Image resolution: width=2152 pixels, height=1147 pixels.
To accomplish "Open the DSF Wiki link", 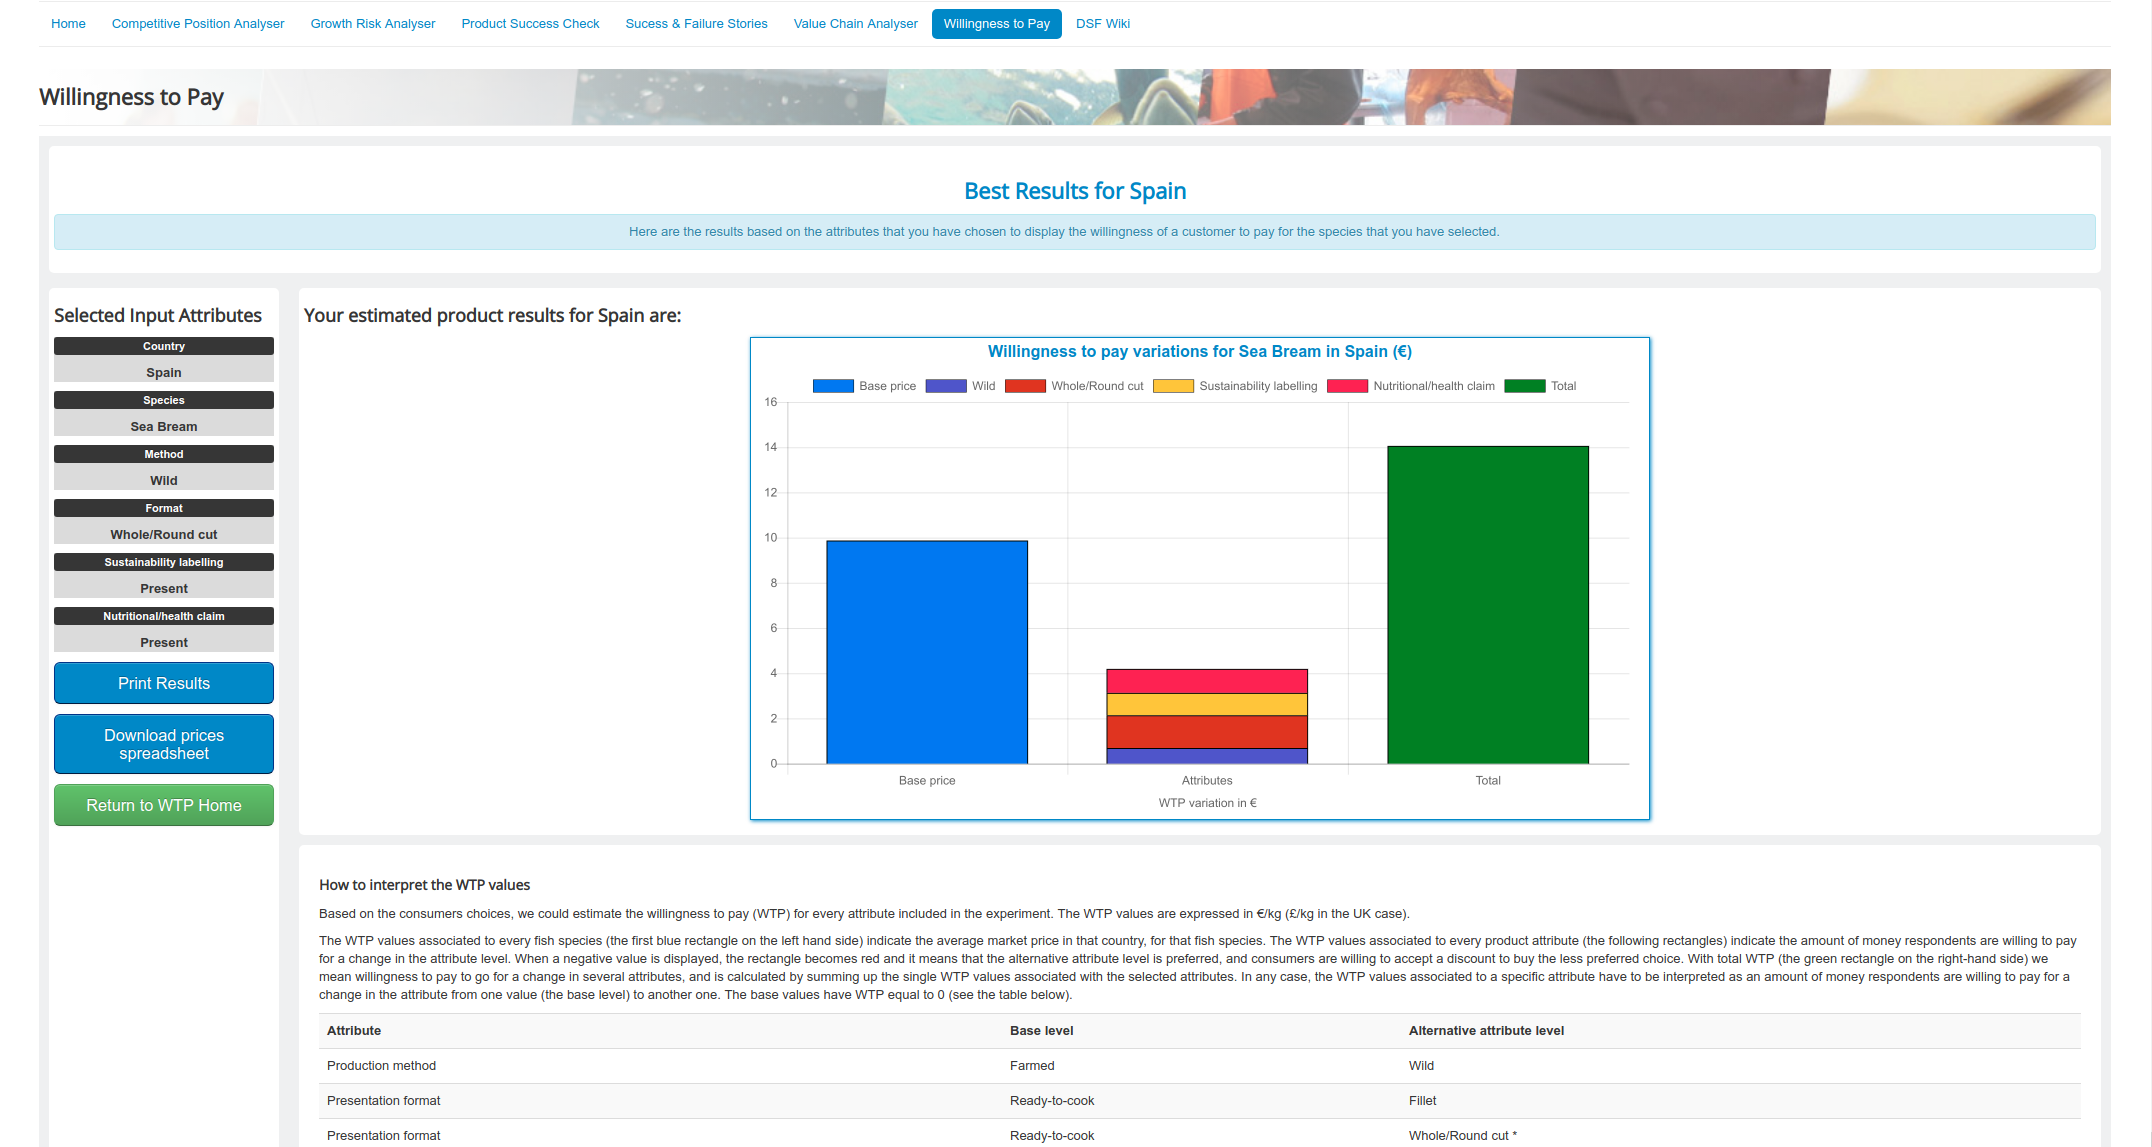I will (1103, 24).
